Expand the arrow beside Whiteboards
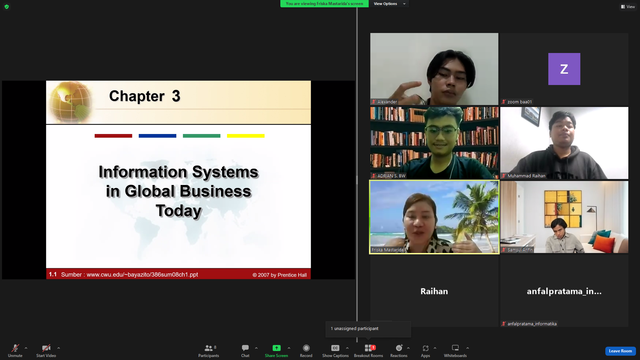Viewport: 640px width, 360px height. pyautogui.click(x=468, y=348)
